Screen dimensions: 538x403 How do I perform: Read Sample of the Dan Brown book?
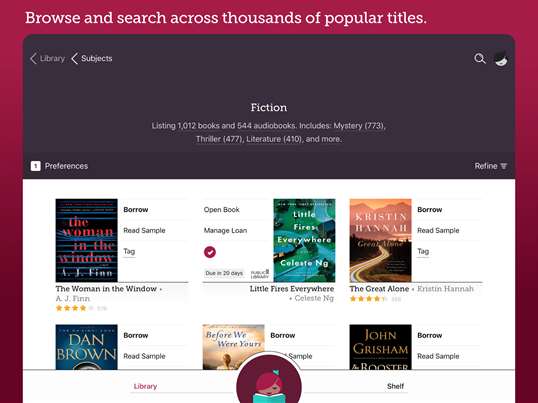click(x=144, y=356)
